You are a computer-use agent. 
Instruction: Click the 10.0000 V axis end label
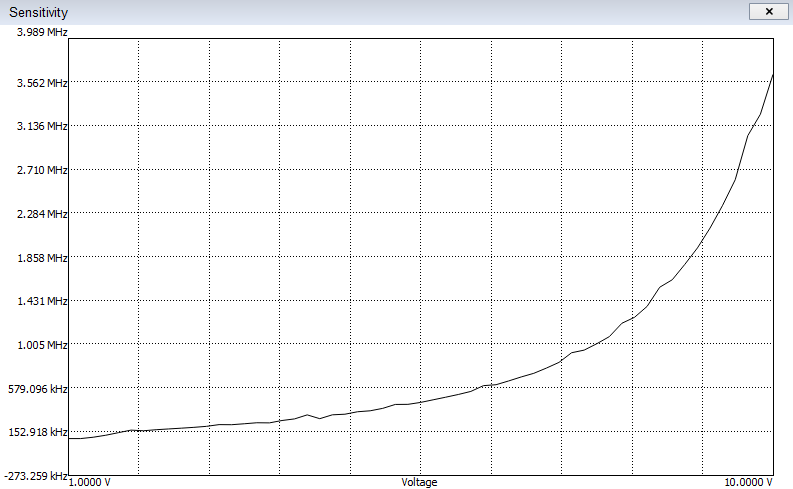748,482
